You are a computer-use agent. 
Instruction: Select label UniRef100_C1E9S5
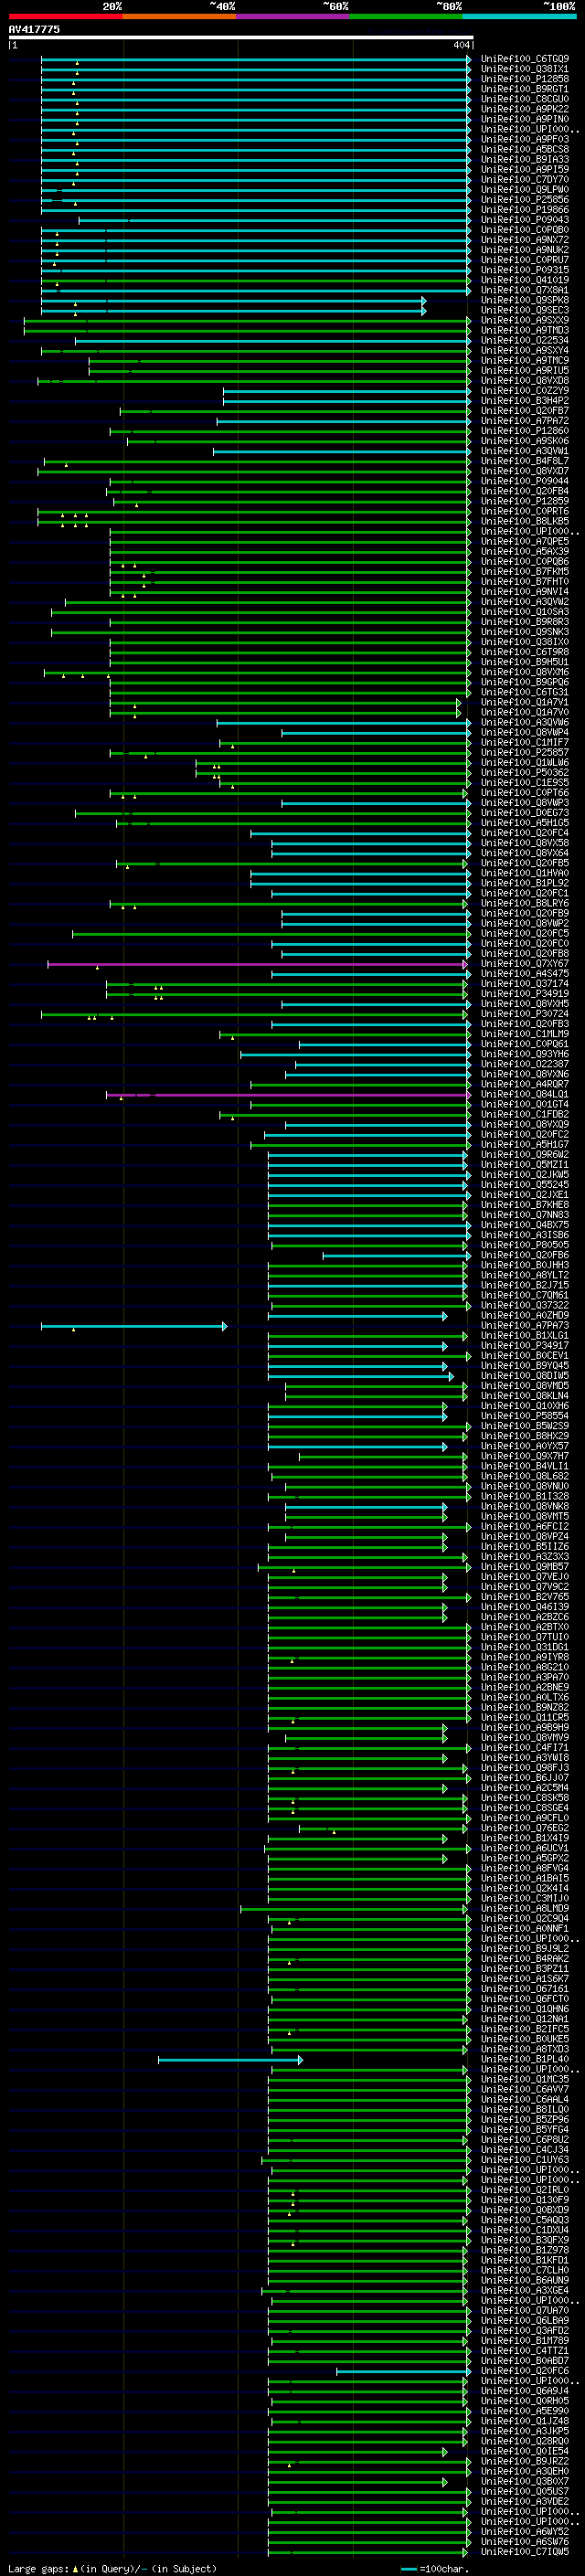click(525, 783)
